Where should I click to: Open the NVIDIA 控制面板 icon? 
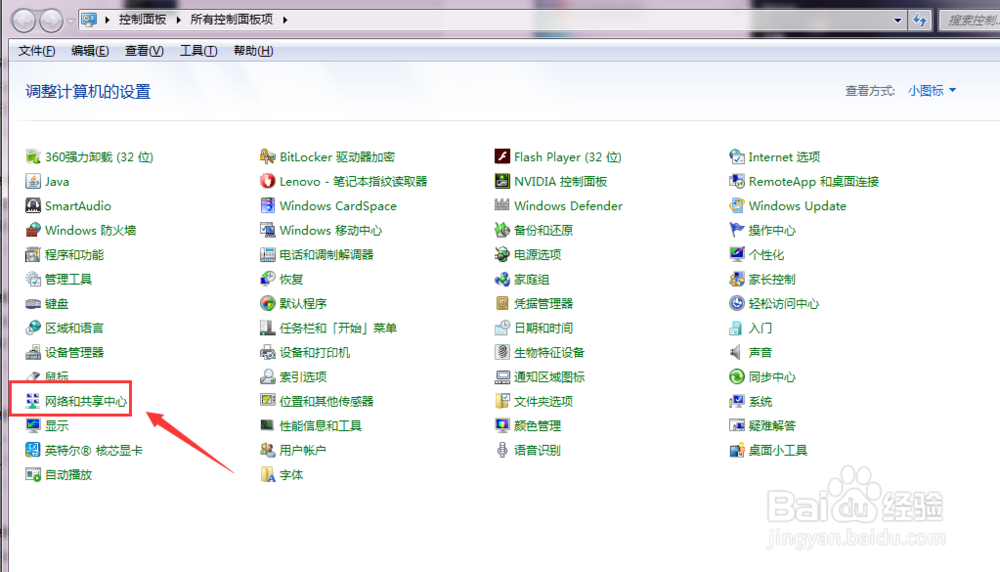pyautogui.click(x=502, y=181)
